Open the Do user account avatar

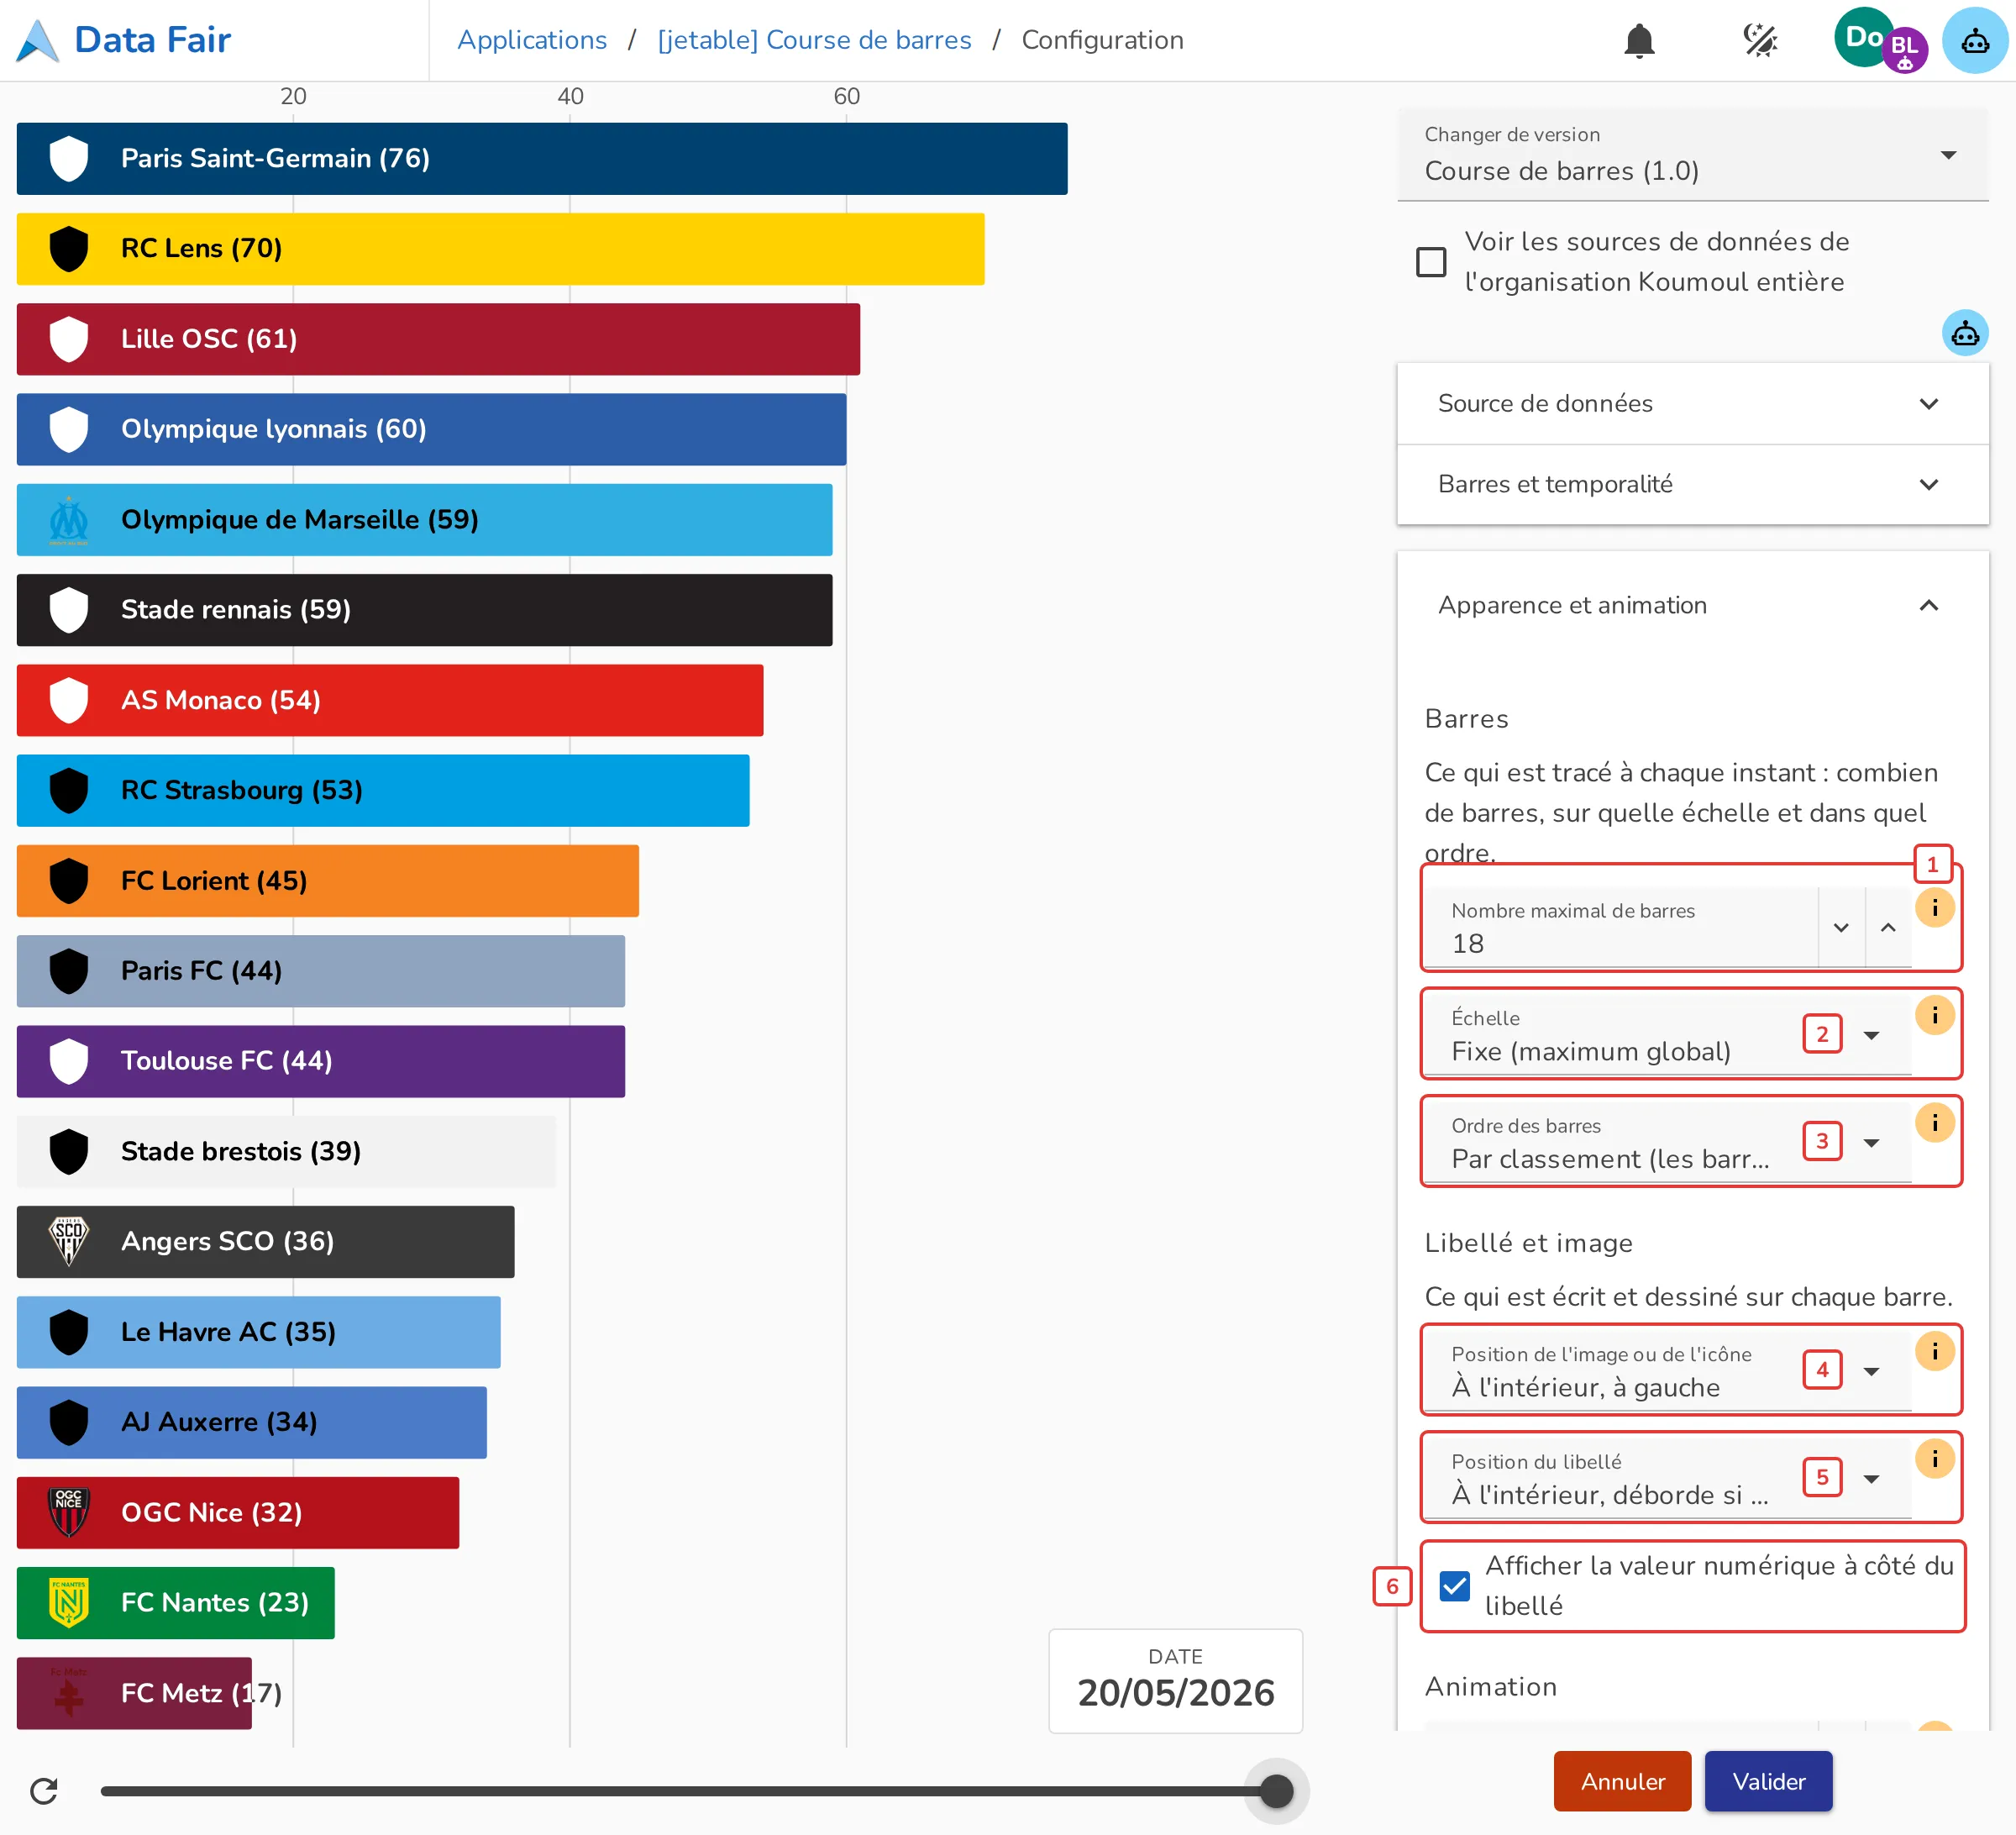(x=1863, y=38)
